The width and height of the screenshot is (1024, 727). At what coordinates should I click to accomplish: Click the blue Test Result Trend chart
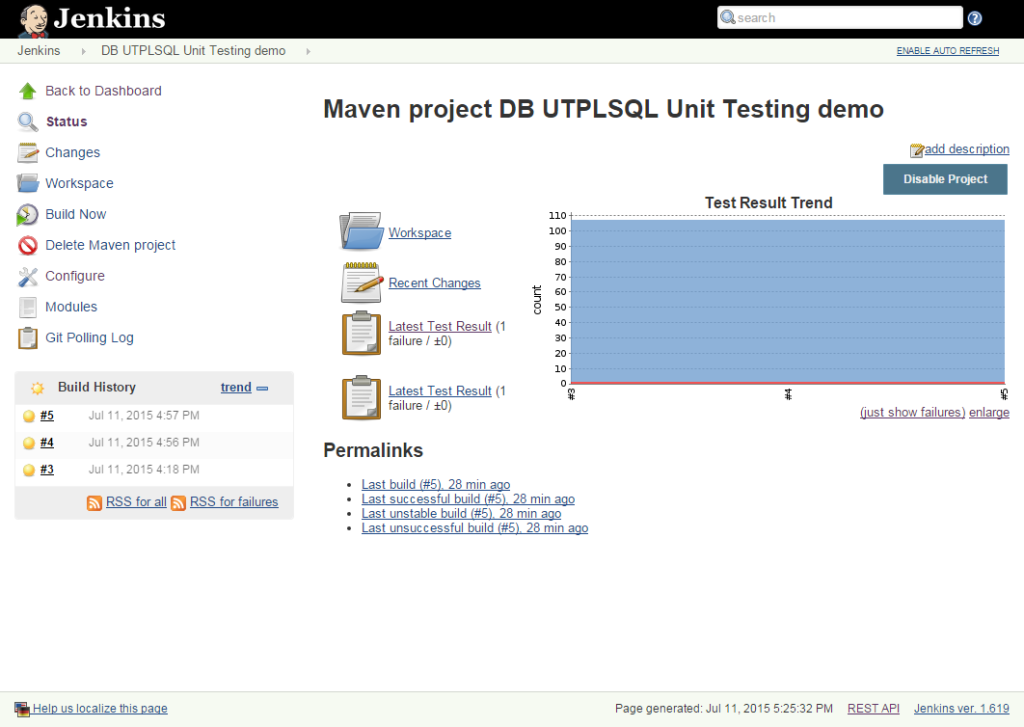tap(788, 301)
